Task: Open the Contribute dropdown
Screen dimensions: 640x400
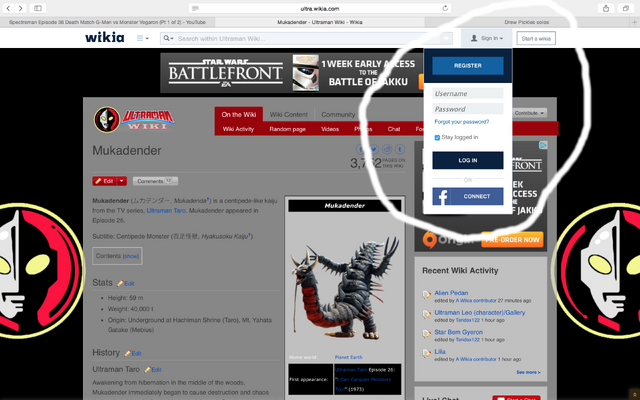Action: point(529,113)
